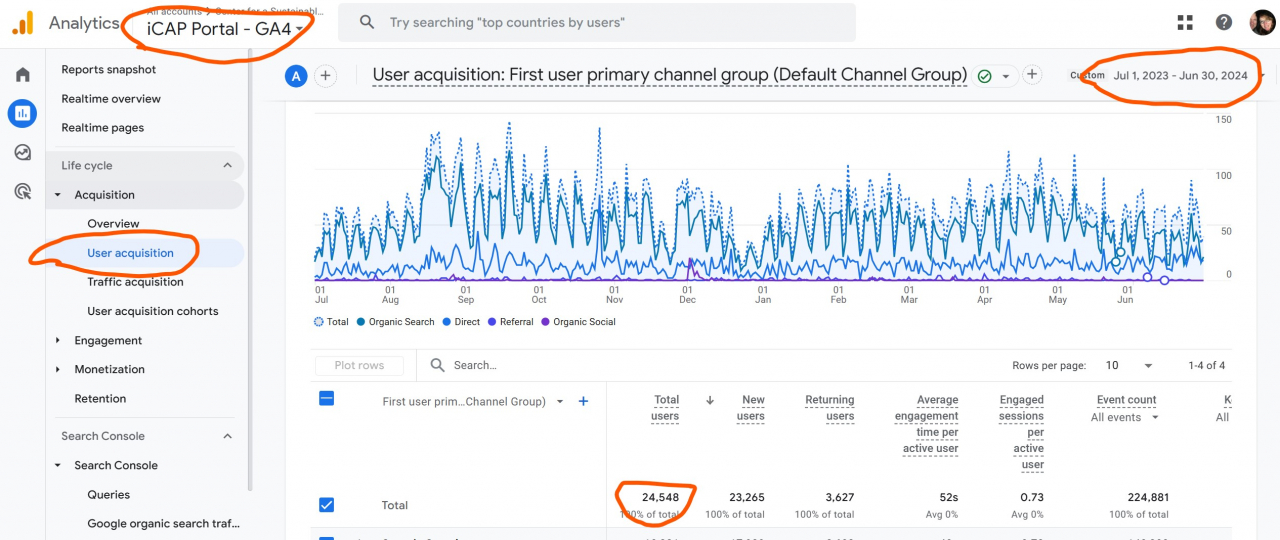Screen dimensions: 1280x540
Task: Click the All Users segment A badge
Action: (296, 75)
